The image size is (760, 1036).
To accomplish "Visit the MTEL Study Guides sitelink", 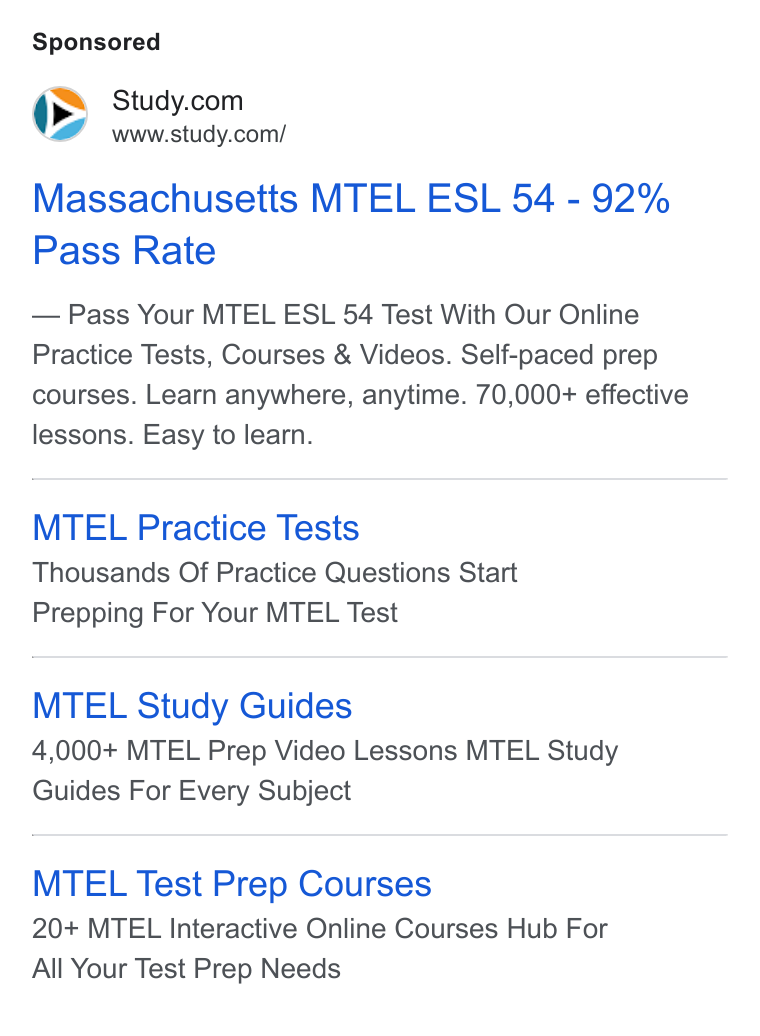I will 192,705.
